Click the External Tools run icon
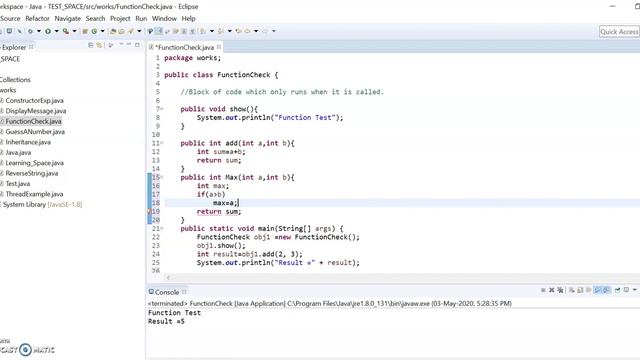 click(66, 31)
